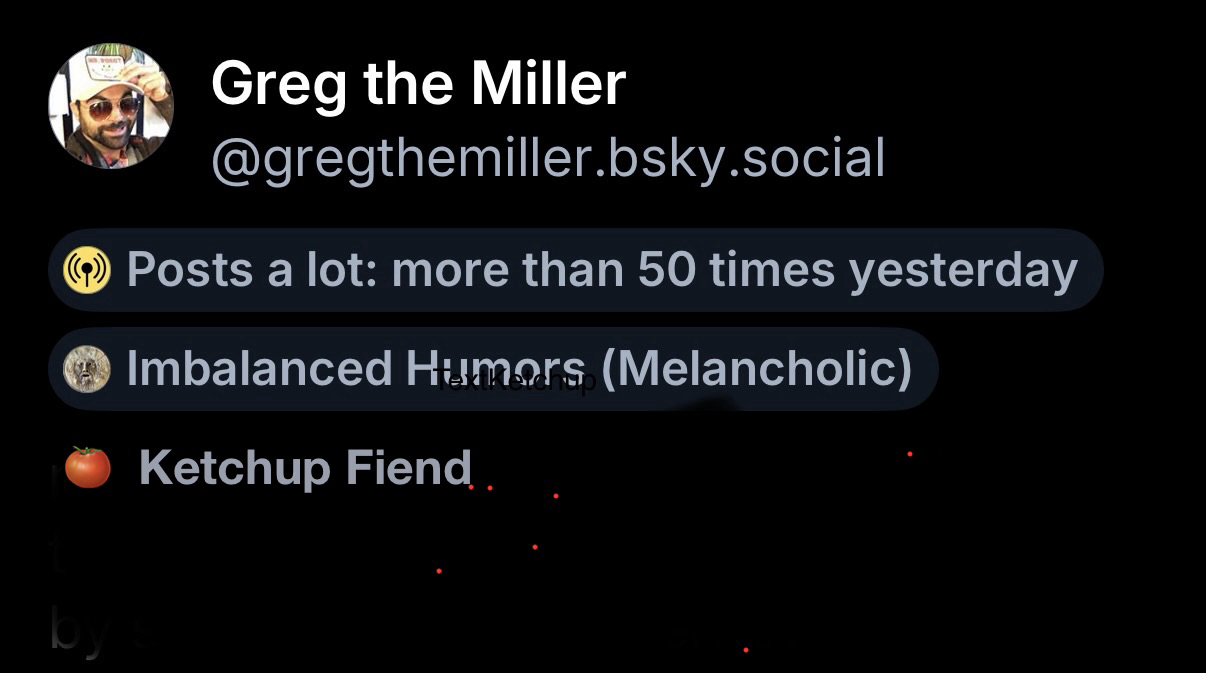Click the word "(Melancholic)" in the label

point(758,369)
